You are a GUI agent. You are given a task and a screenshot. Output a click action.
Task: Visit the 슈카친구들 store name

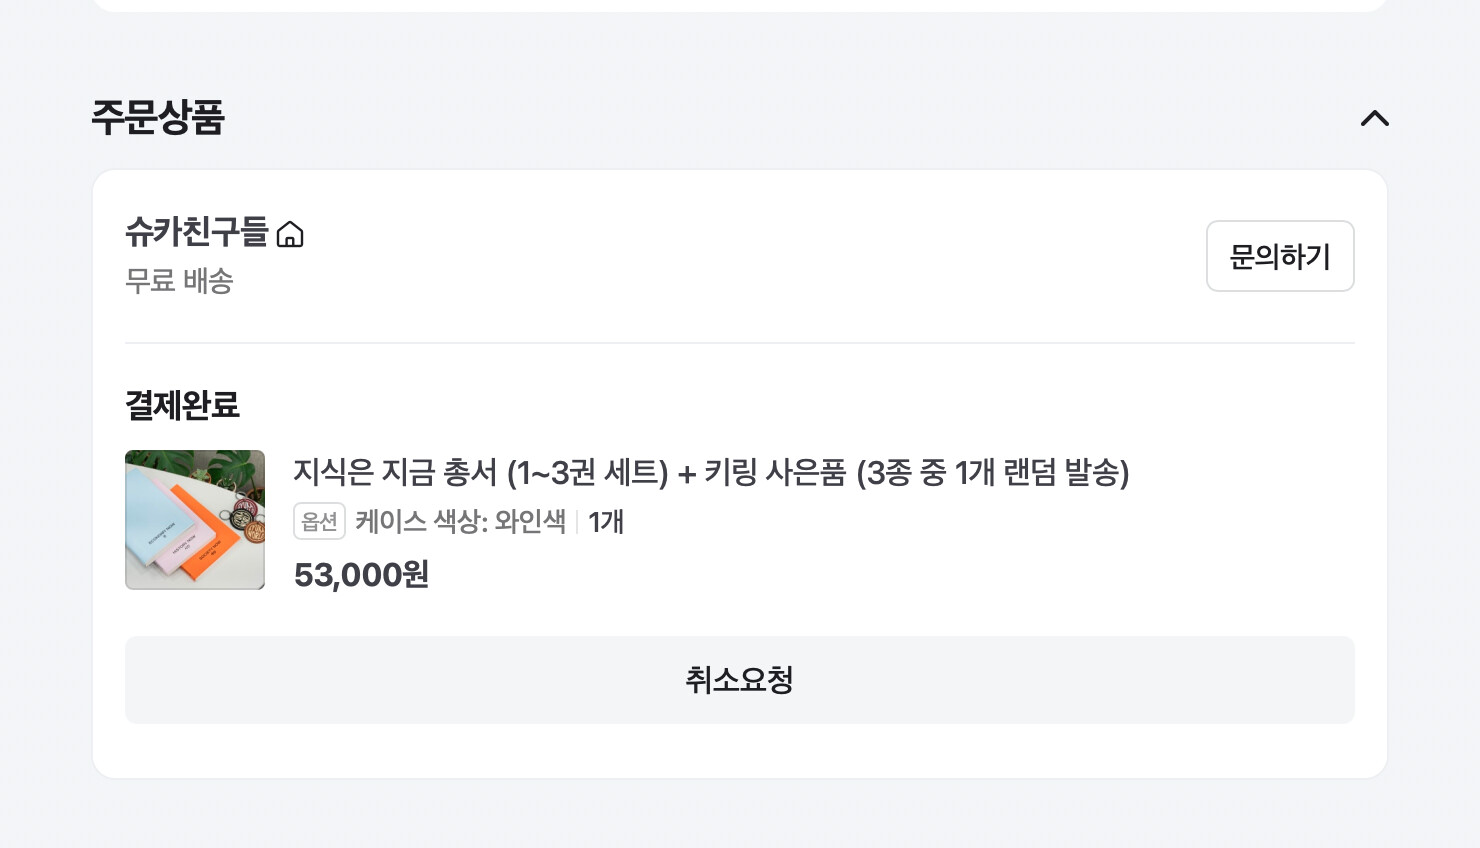click(197, 232)
